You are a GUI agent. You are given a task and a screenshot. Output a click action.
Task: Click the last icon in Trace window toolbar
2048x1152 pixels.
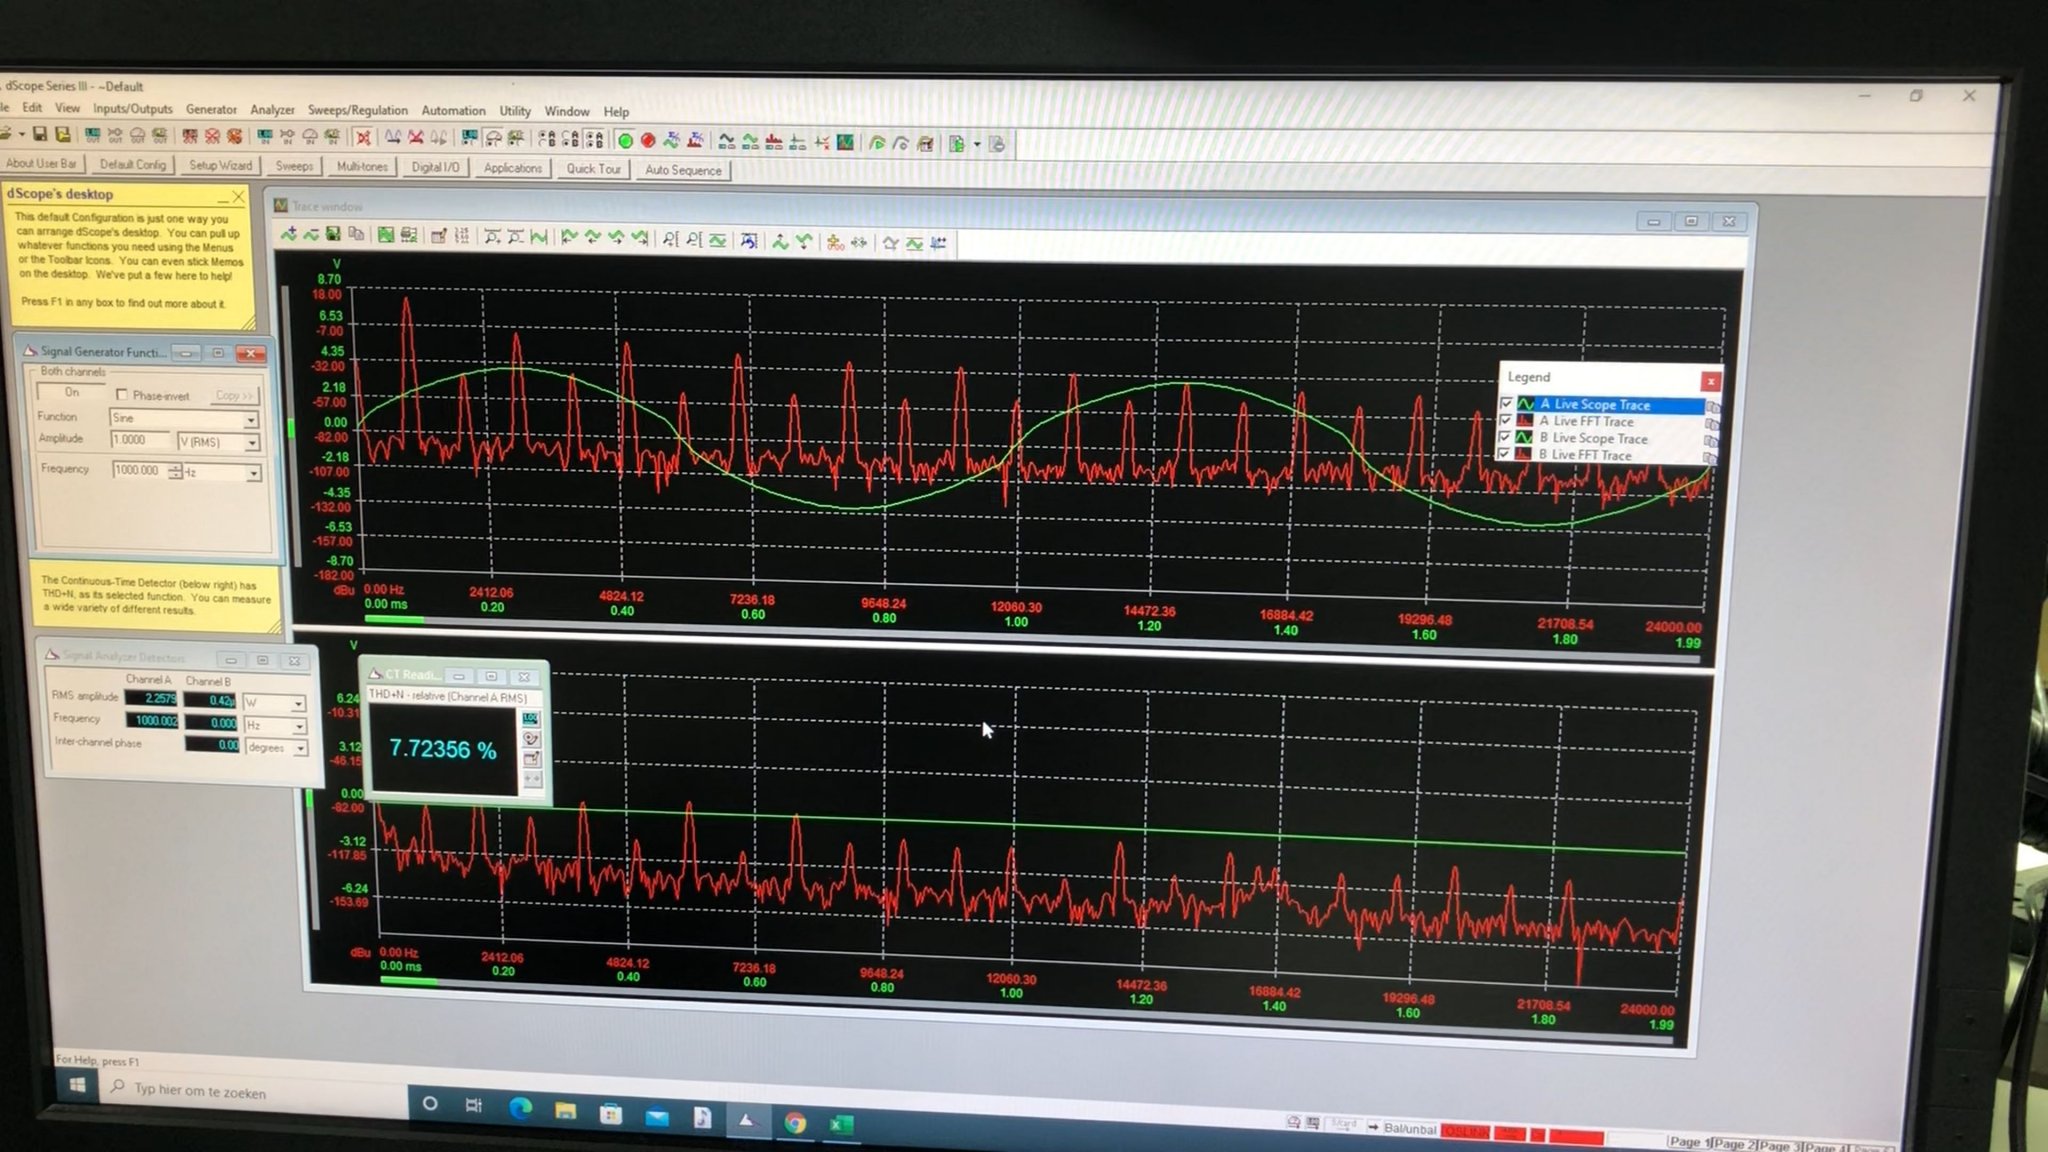pos(938,243)
